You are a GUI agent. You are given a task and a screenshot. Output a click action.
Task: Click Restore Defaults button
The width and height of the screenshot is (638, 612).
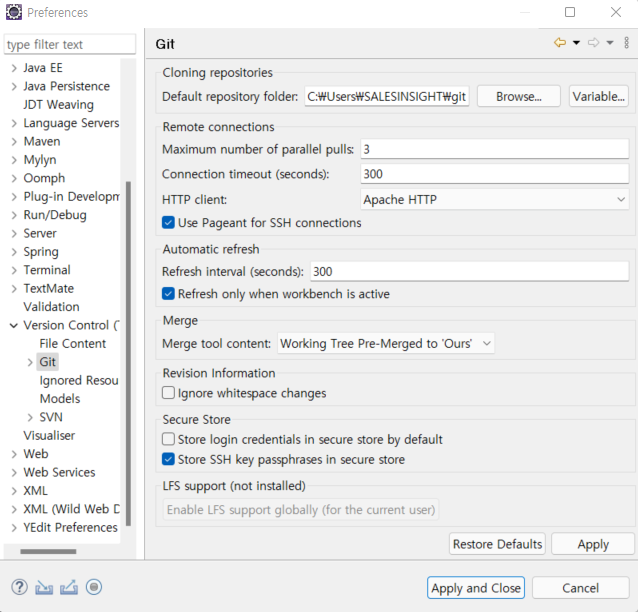pos(497,544)
